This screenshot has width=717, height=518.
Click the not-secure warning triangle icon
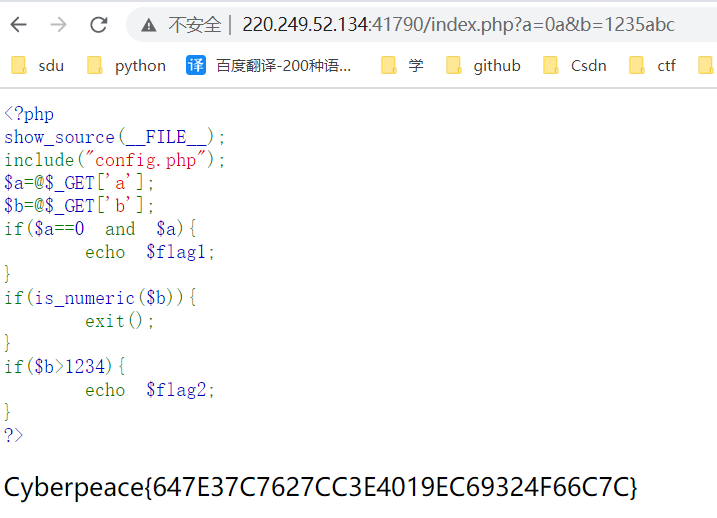(149, 25)
